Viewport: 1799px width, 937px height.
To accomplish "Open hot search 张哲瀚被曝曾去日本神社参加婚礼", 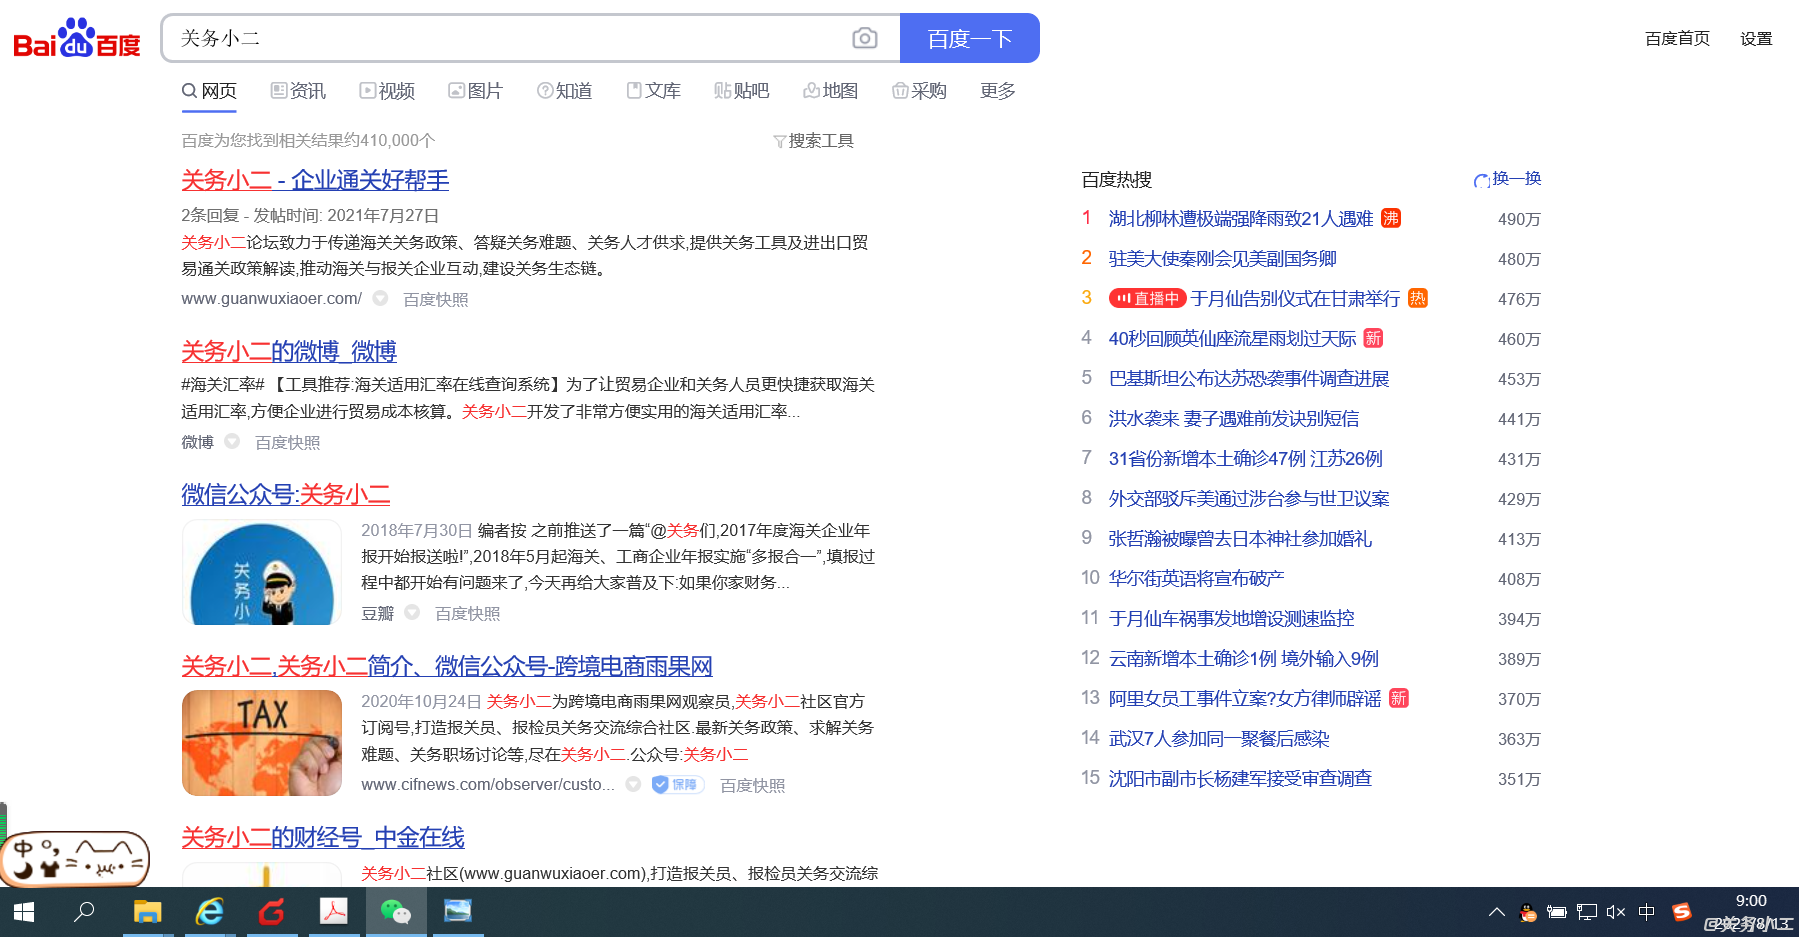I will coord(1240,538).
